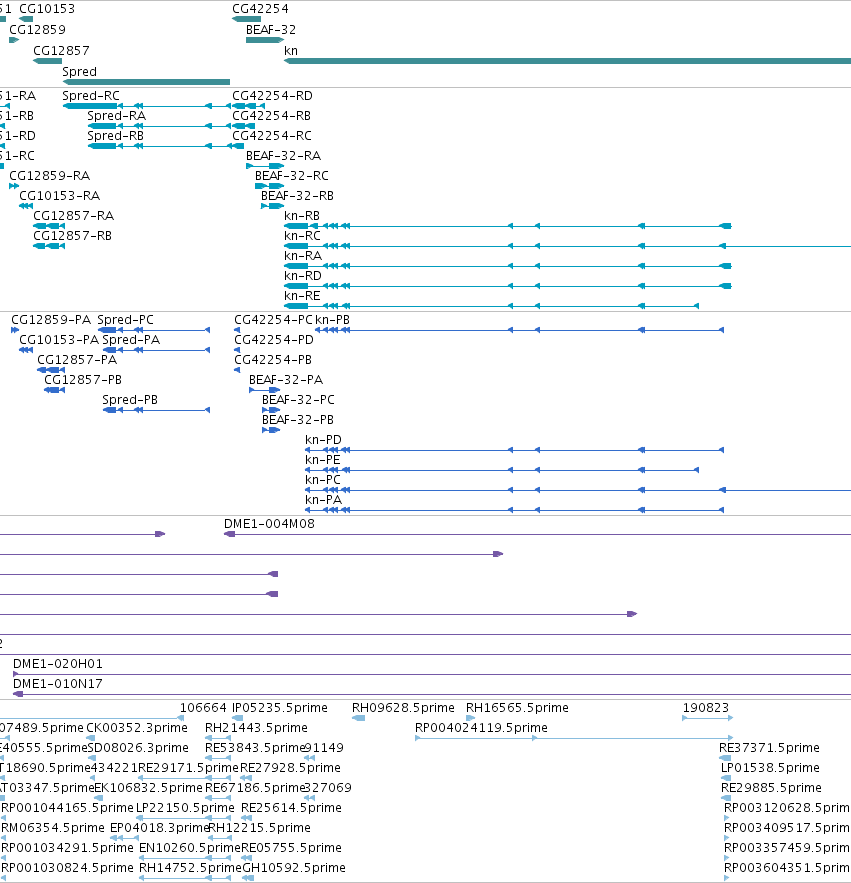Select protein Spred-PB label
851x883 pixels.
coord(130,399)
